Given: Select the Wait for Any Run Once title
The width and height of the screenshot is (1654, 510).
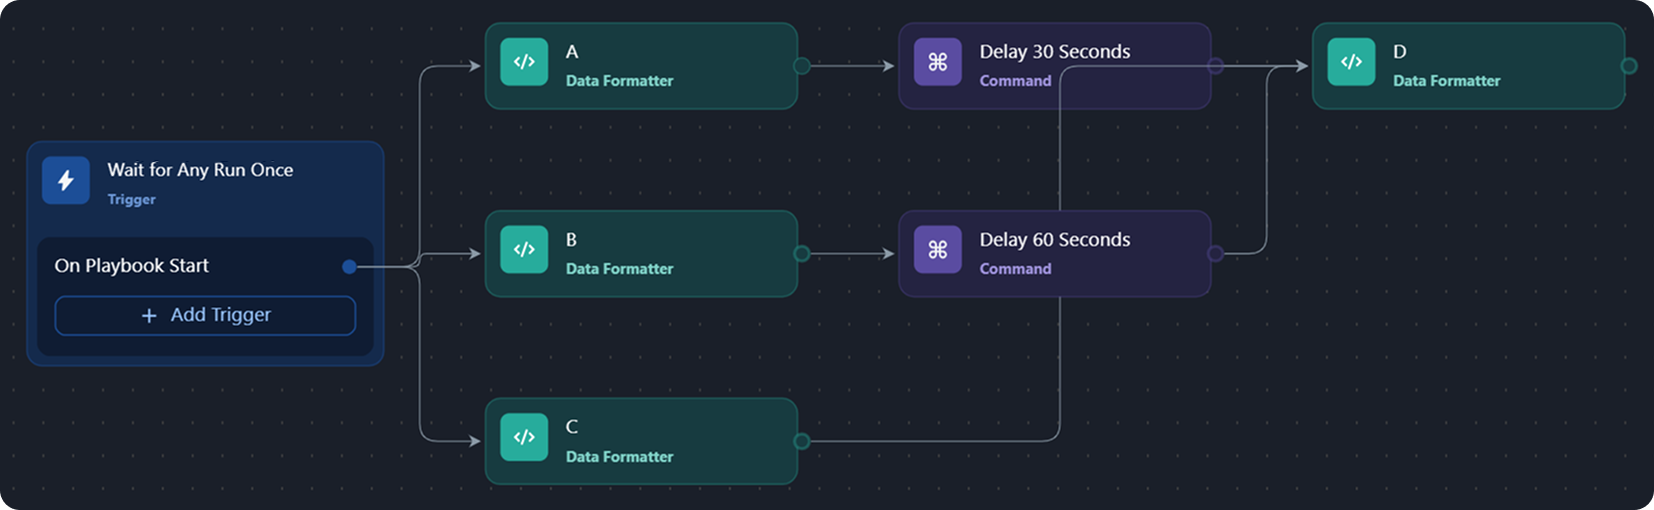Looking at the screenshot, I should [200, 170].
